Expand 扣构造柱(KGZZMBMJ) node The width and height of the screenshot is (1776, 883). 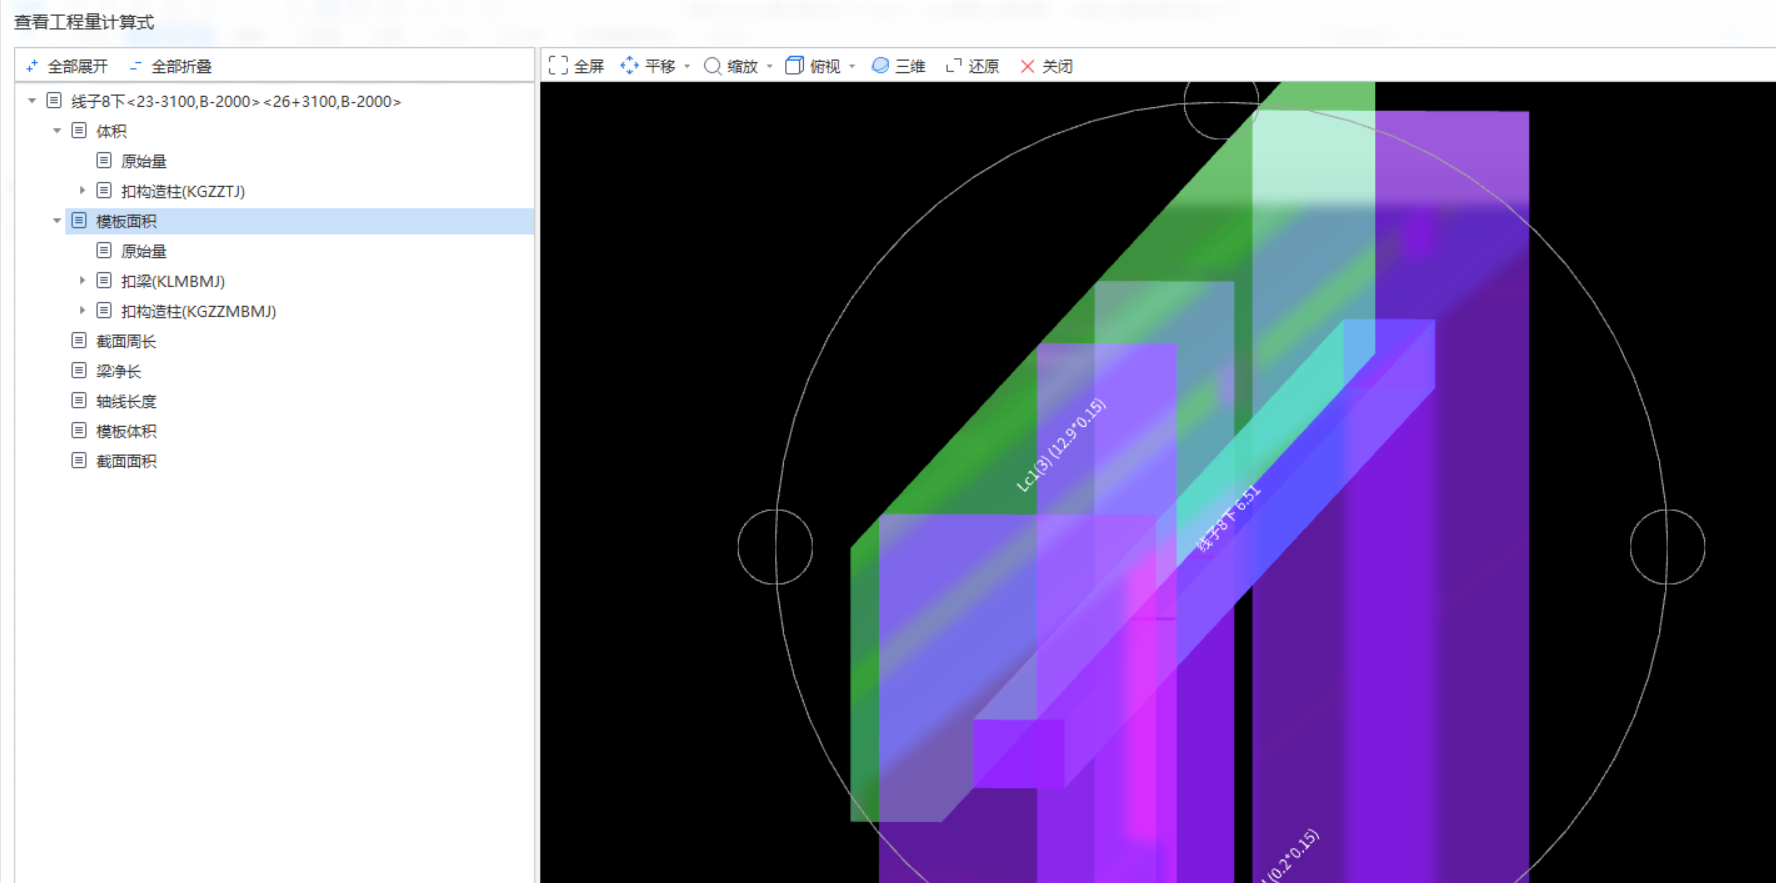click(x=82, y=310)
